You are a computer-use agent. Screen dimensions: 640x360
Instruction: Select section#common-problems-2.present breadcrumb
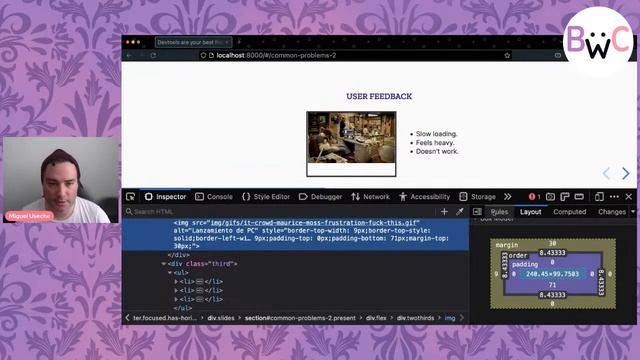tap(300, 318)
